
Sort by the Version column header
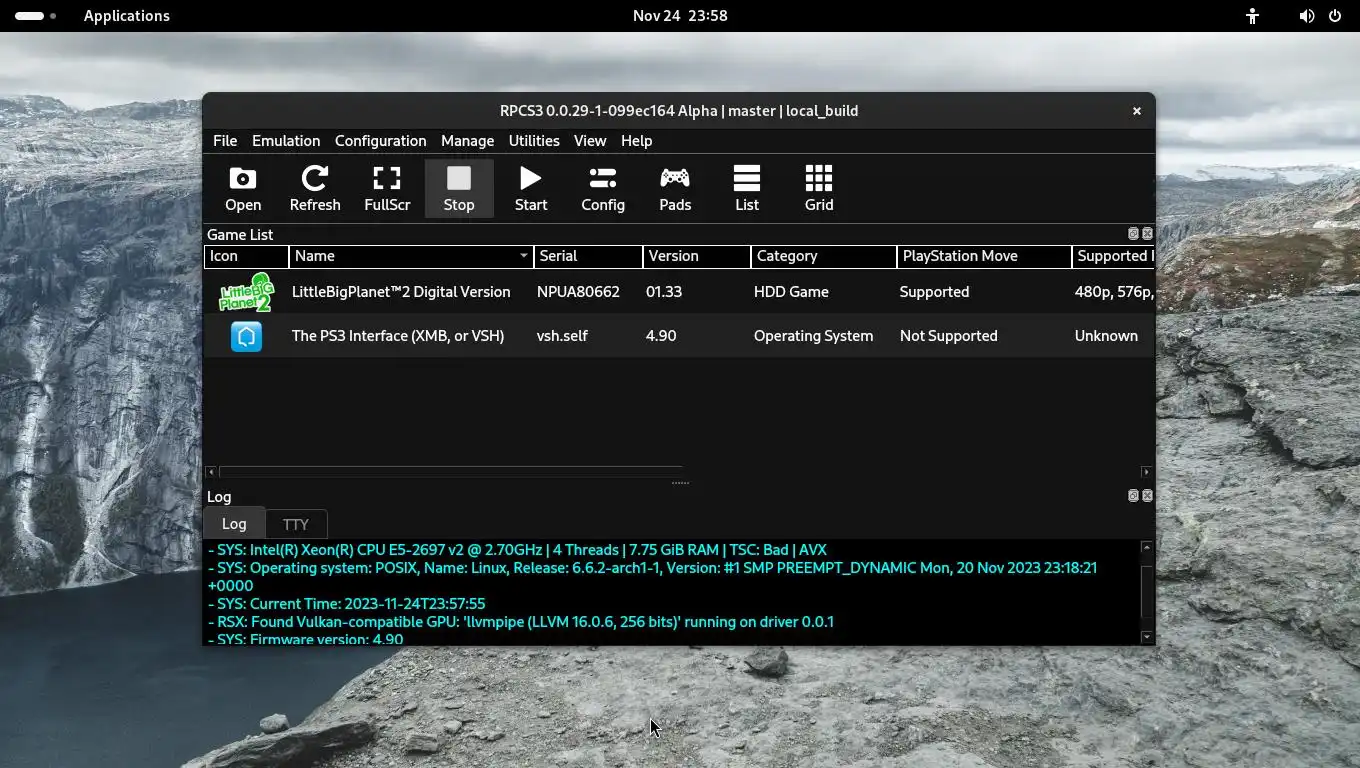tap(696, 256)
